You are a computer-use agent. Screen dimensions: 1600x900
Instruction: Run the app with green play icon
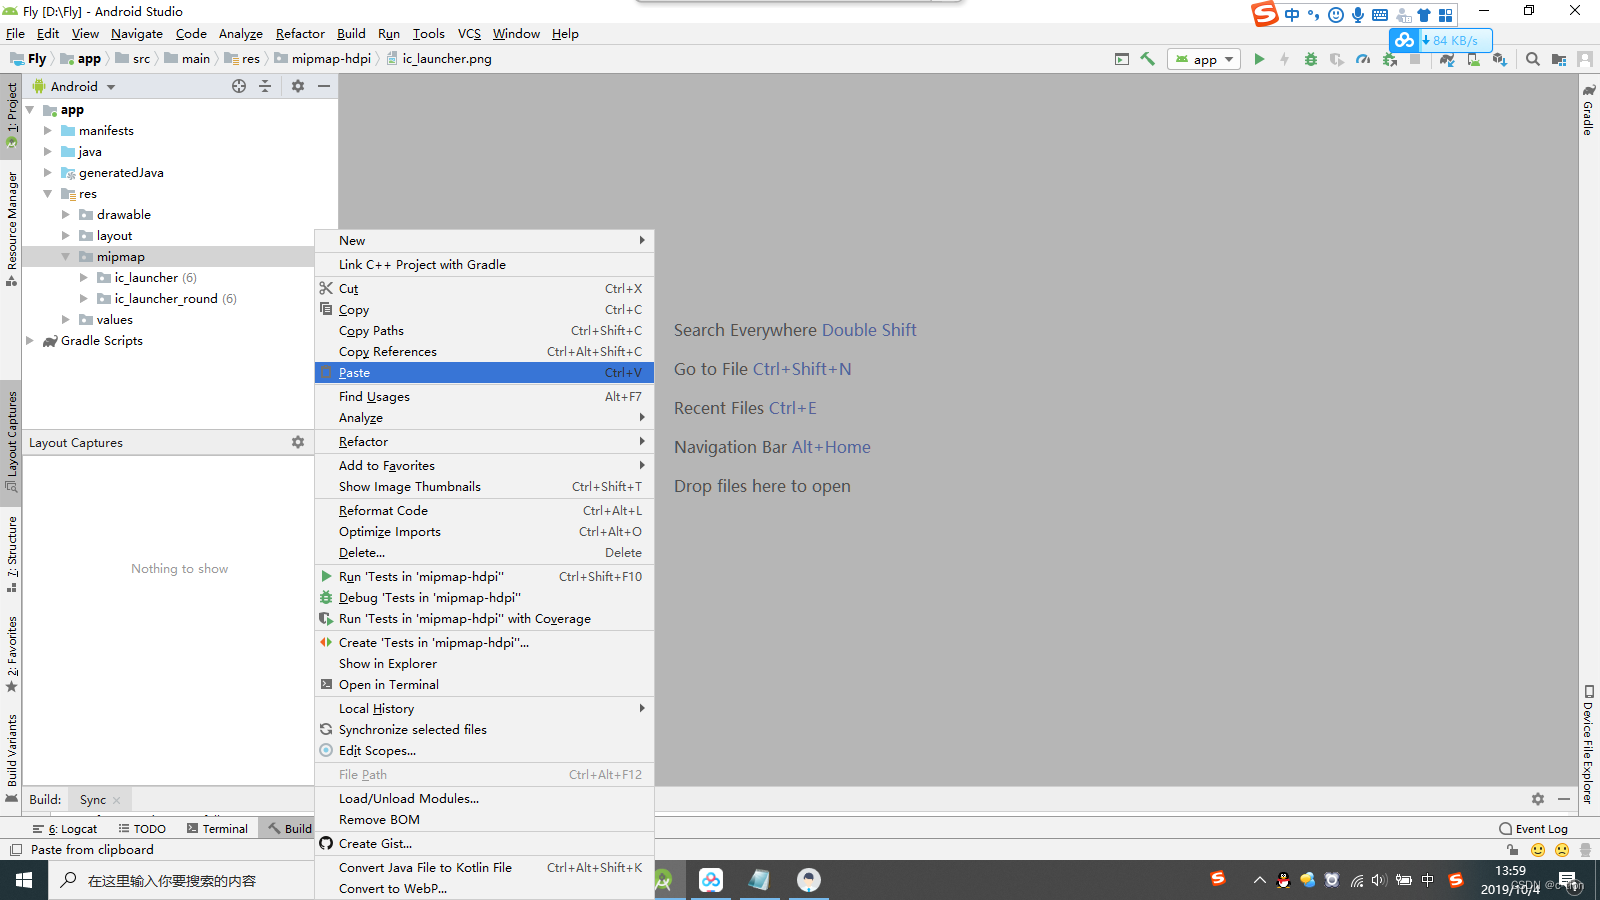tap(1259, 59)
